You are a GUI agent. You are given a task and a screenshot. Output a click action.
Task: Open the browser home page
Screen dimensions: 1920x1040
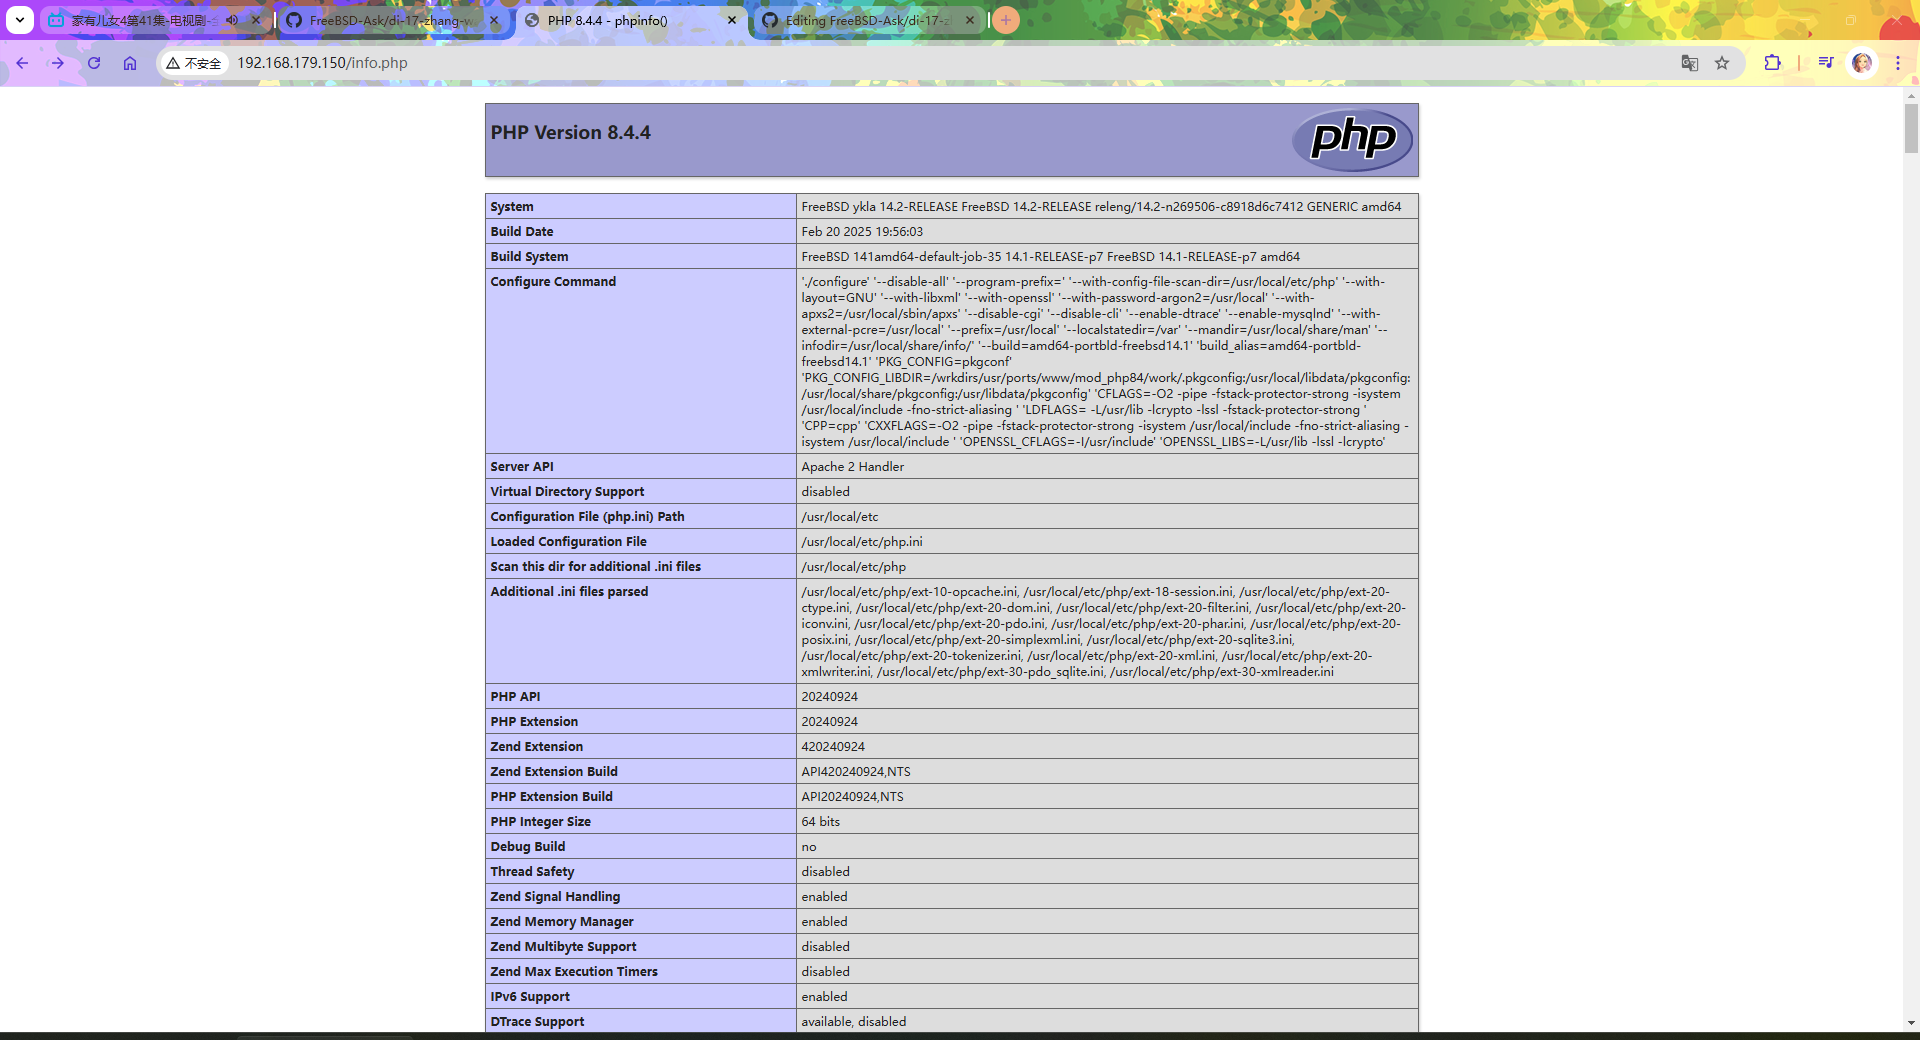tap(130, 63)
